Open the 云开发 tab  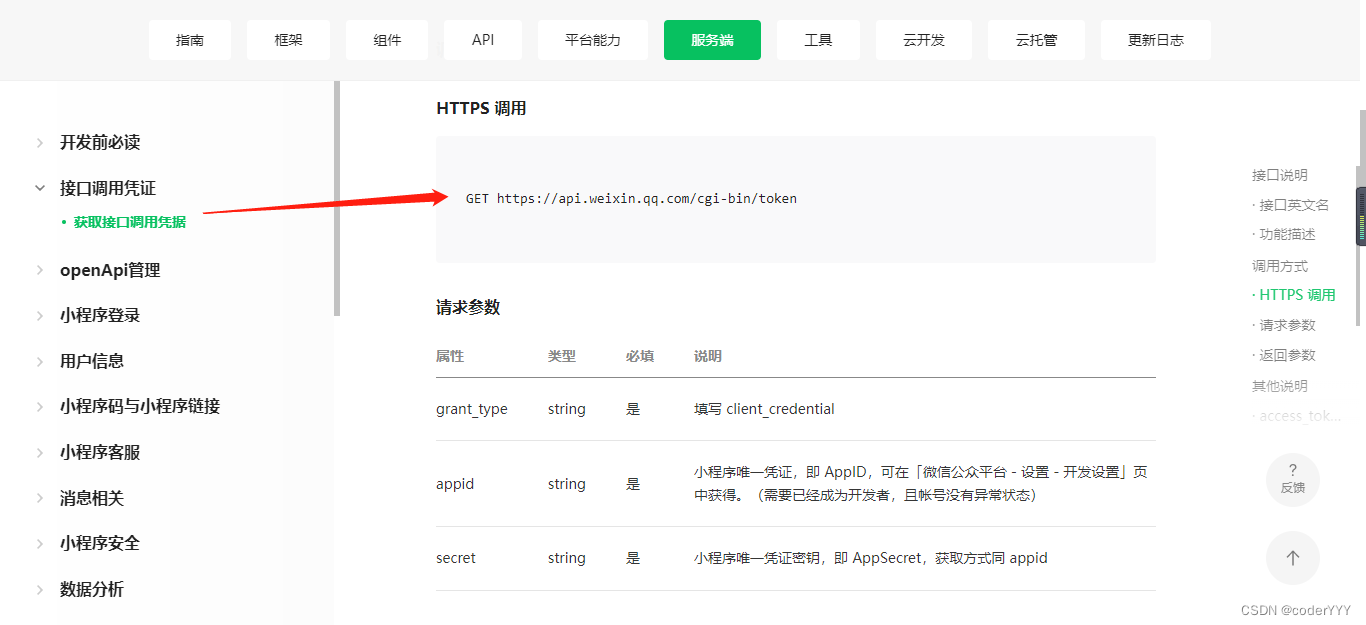tap(924, 40)
